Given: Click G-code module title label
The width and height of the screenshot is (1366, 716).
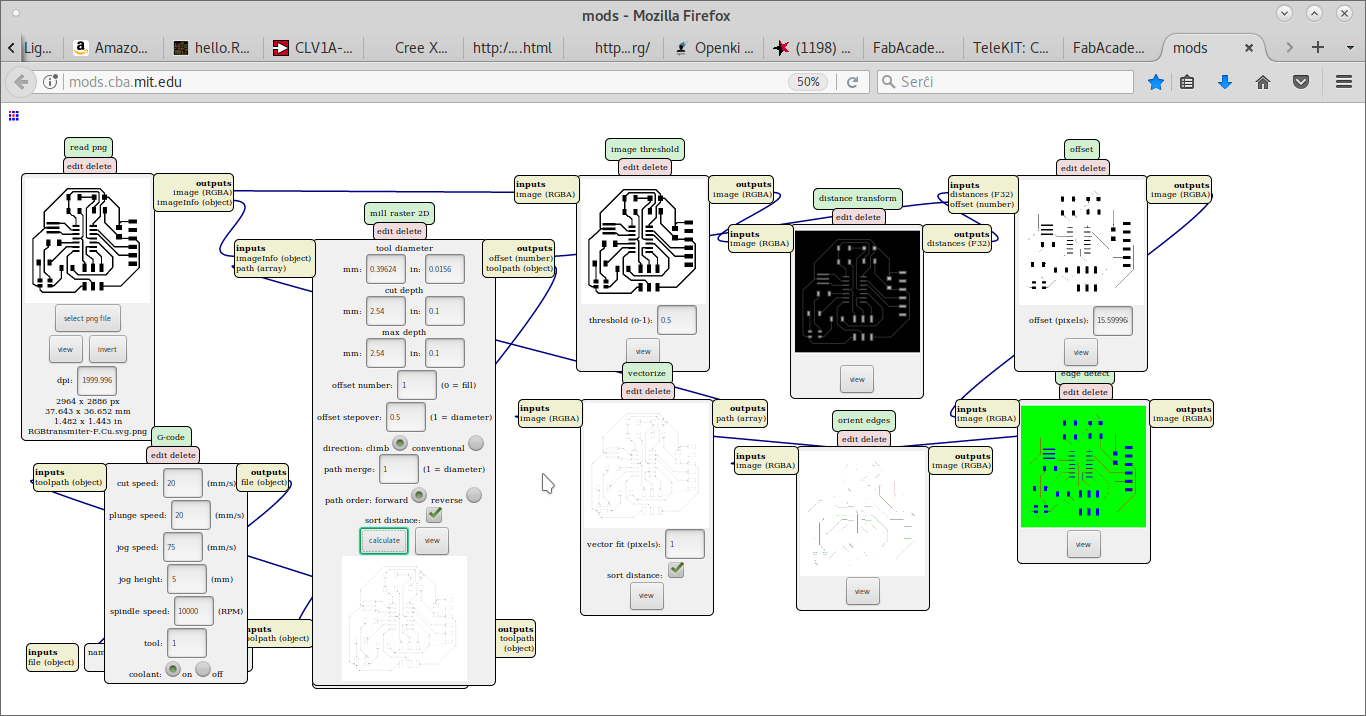Looking at the screenshot, I should [x=169, y=436].
